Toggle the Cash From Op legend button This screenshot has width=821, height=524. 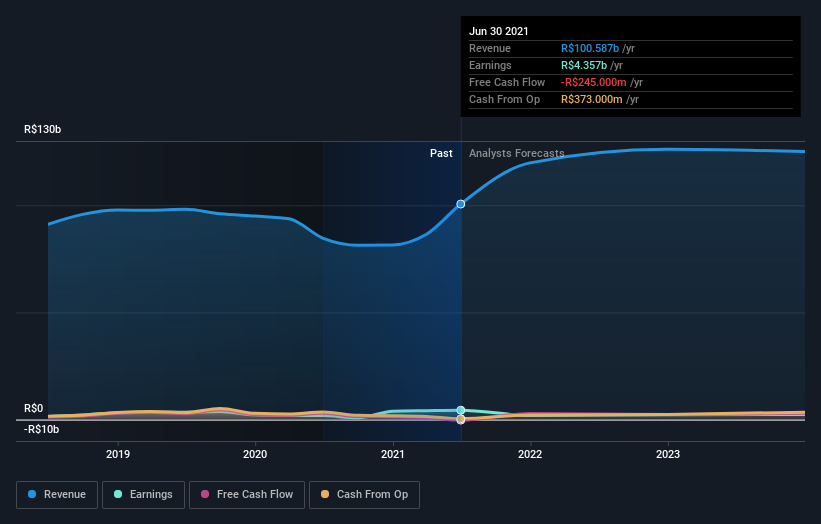(x=364, y=495)
